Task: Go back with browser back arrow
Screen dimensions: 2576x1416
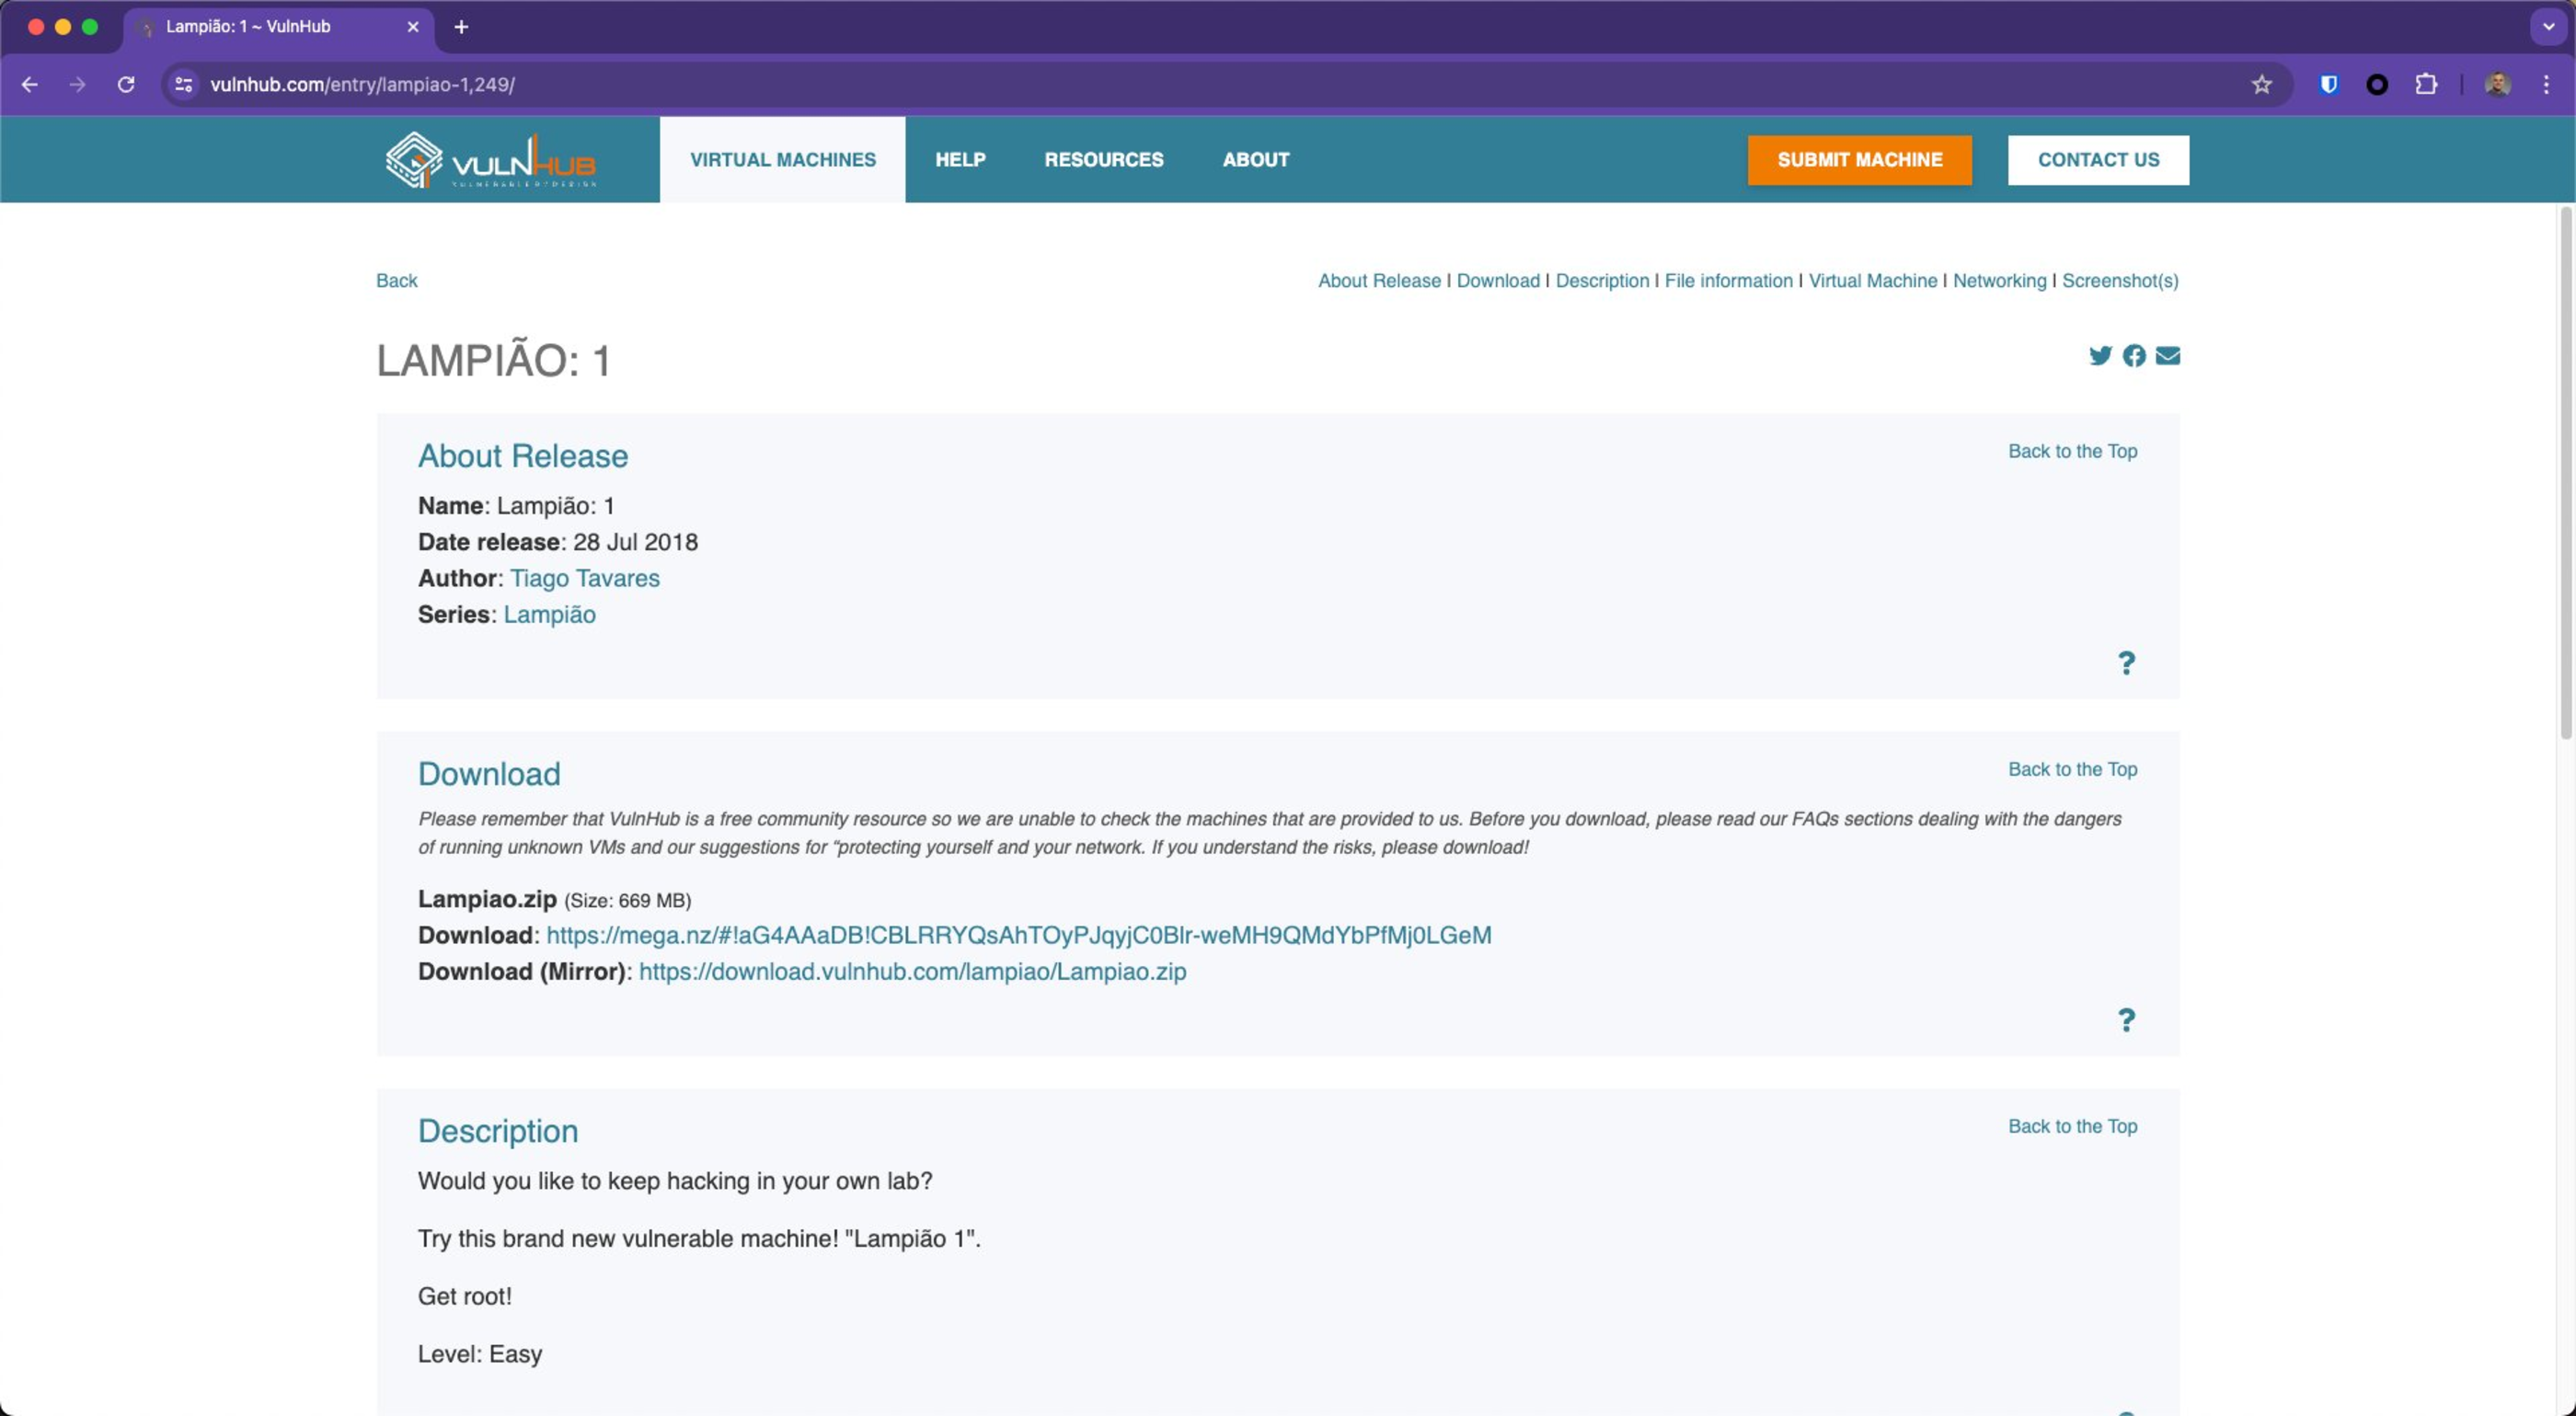Action: coord(30,85)
